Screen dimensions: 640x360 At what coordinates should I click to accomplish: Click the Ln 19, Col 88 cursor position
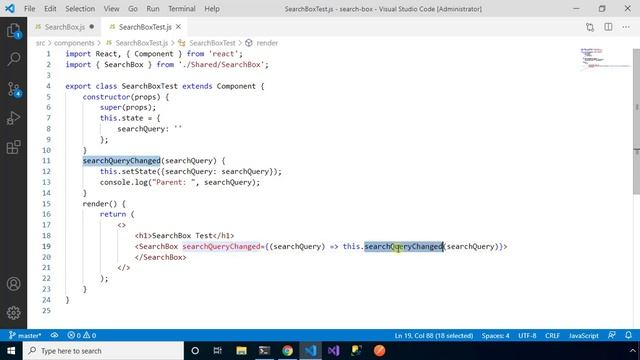pos(433,336)
